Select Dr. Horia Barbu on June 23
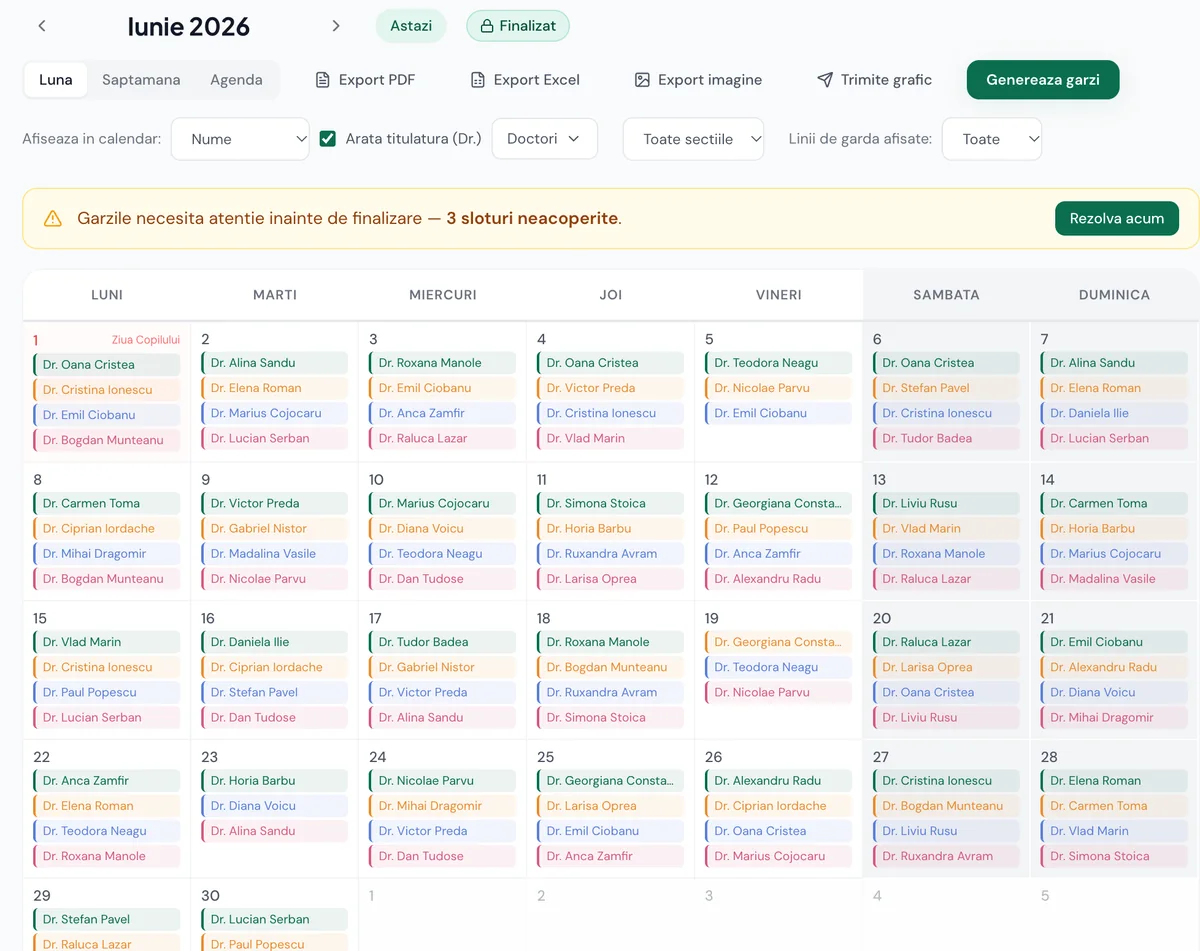This screenshot has height=951, width=1200. click(x=274, y=782)
